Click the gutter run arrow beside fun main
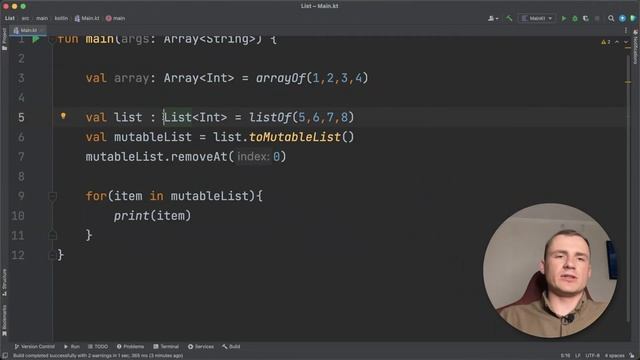 (36, 39)
